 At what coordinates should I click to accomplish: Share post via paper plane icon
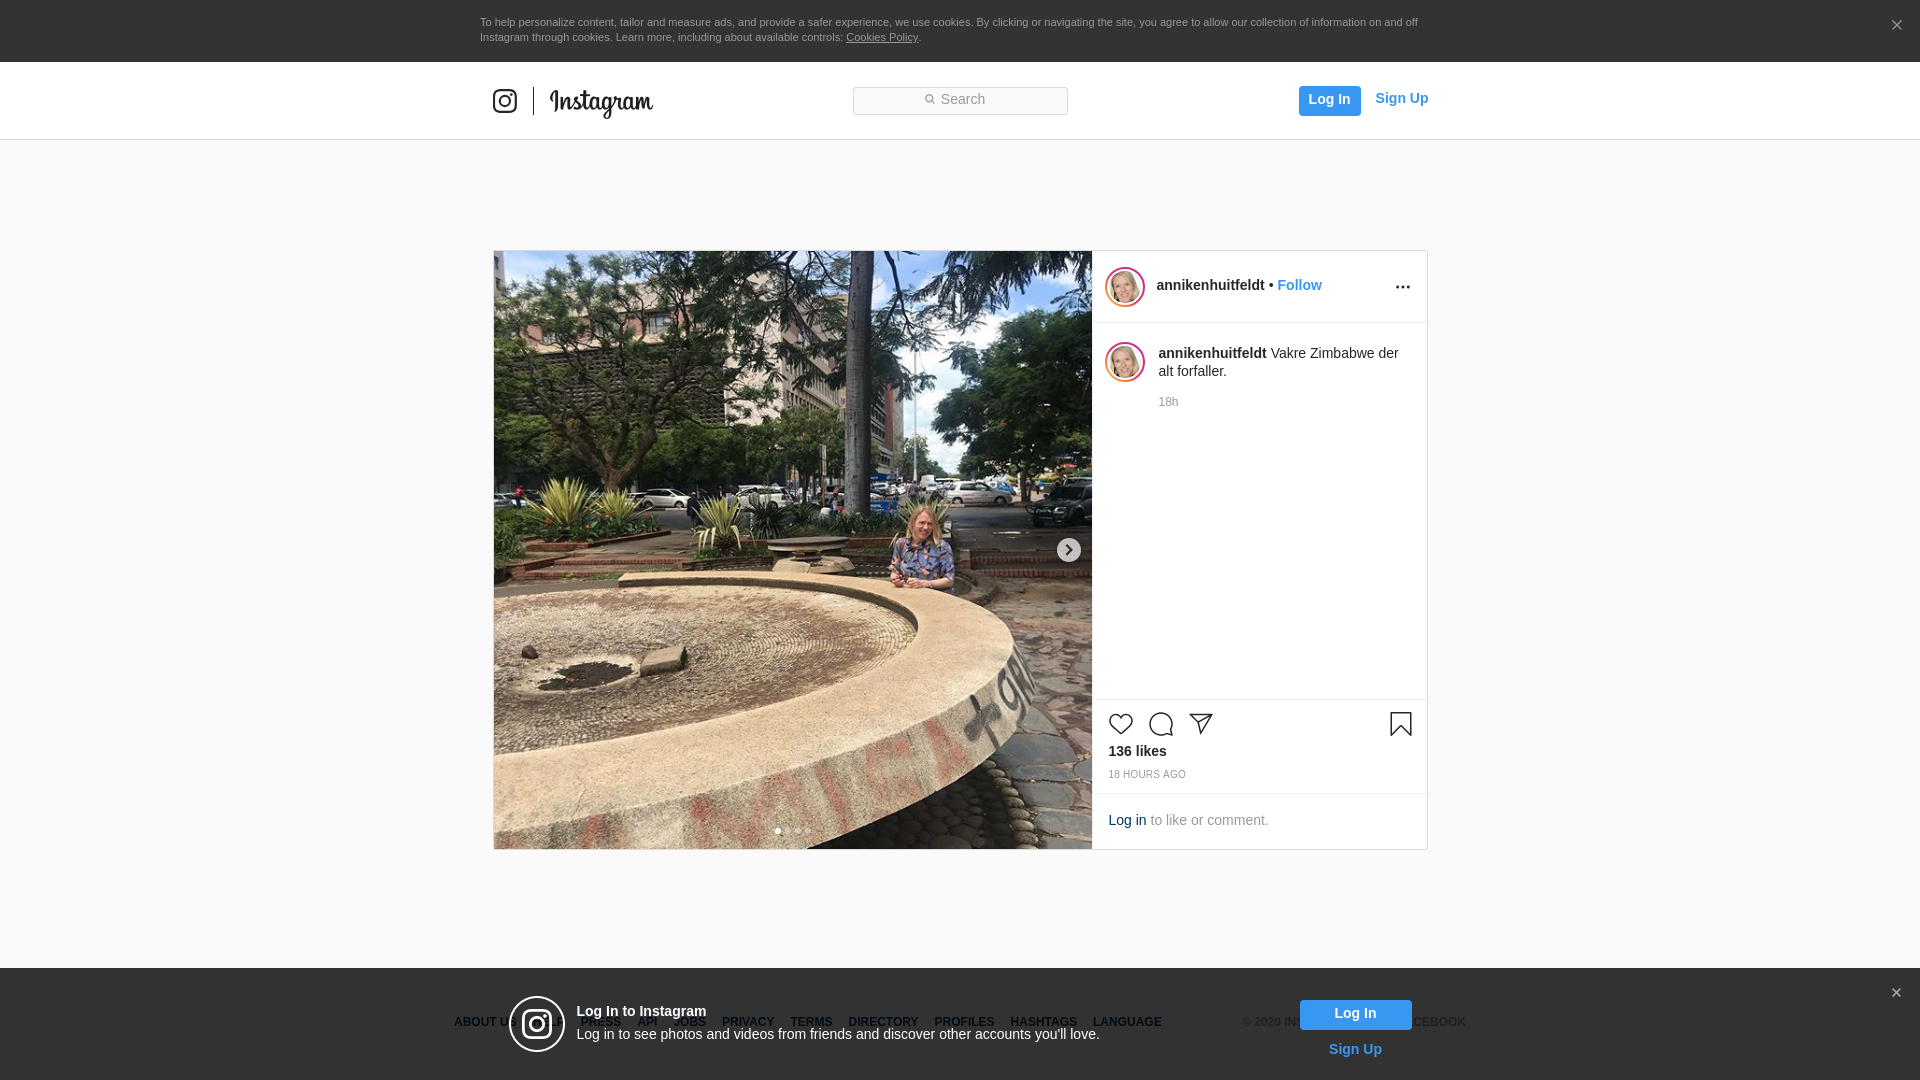point(1200,724)
